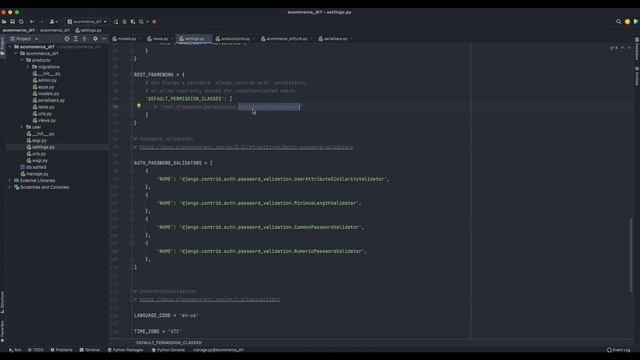Click 'DEFAULT_PERMISSION_CLASSES' editor breadcrumb

click(169, 342)
